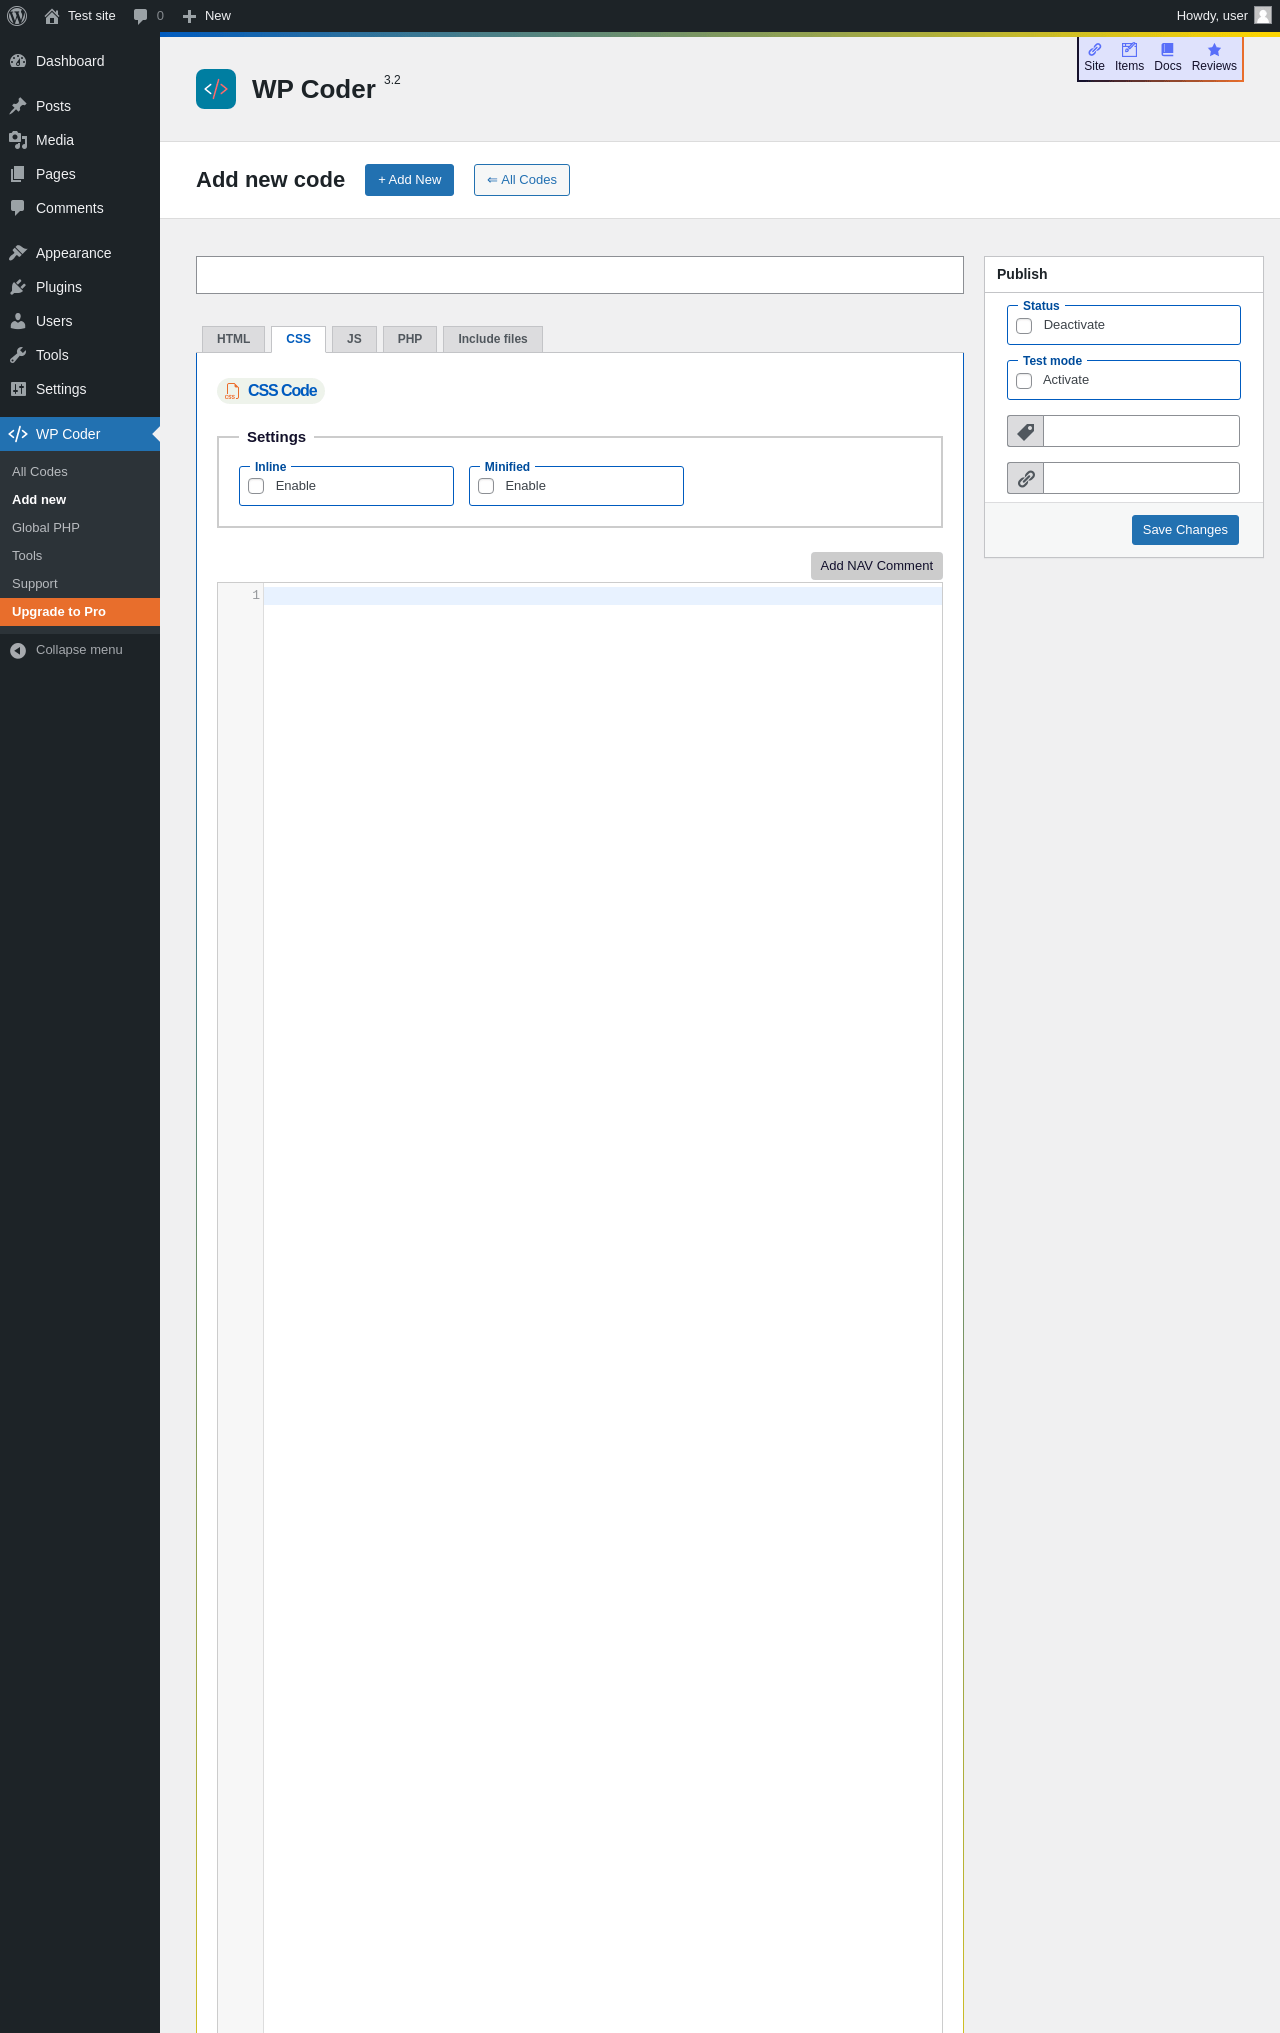Open Comments in sidebar

tap(80, 208)
